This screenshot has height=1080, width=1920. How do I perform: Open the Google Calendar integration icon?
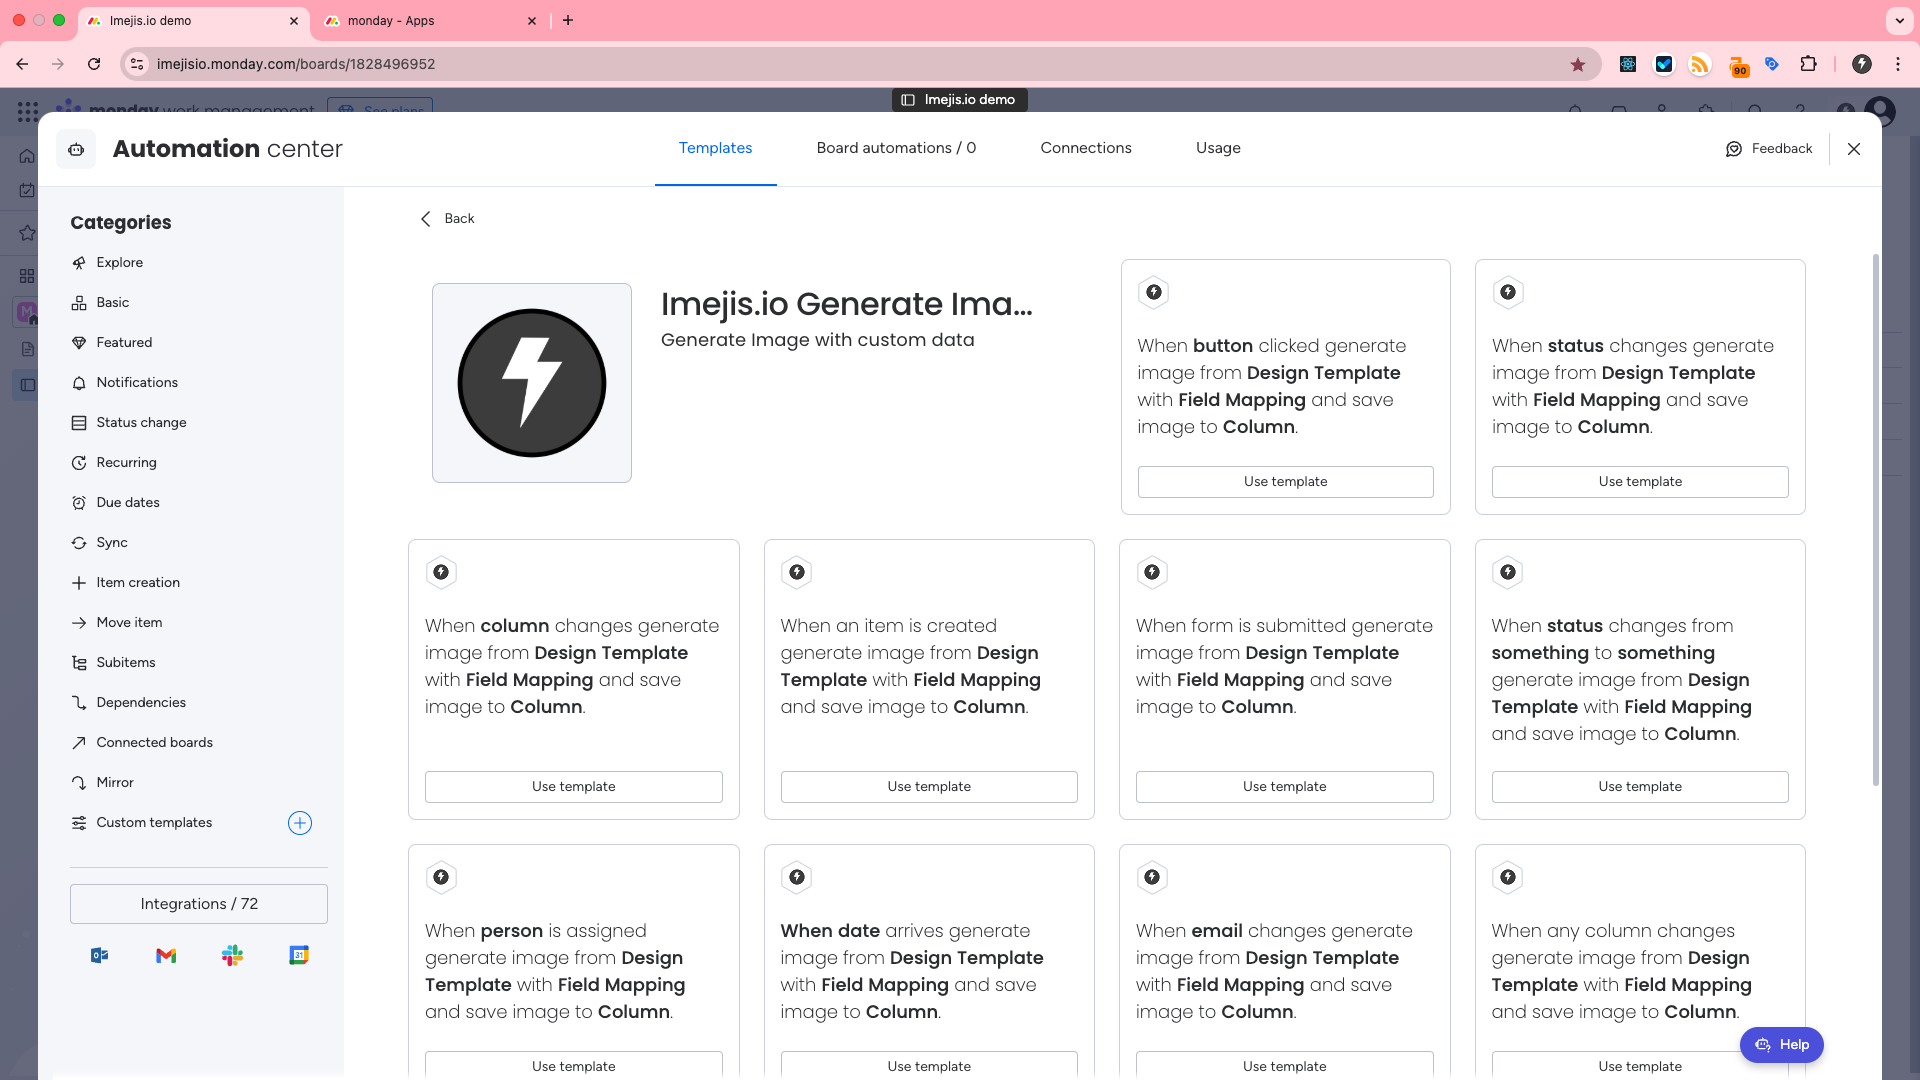tap(299, 956)
